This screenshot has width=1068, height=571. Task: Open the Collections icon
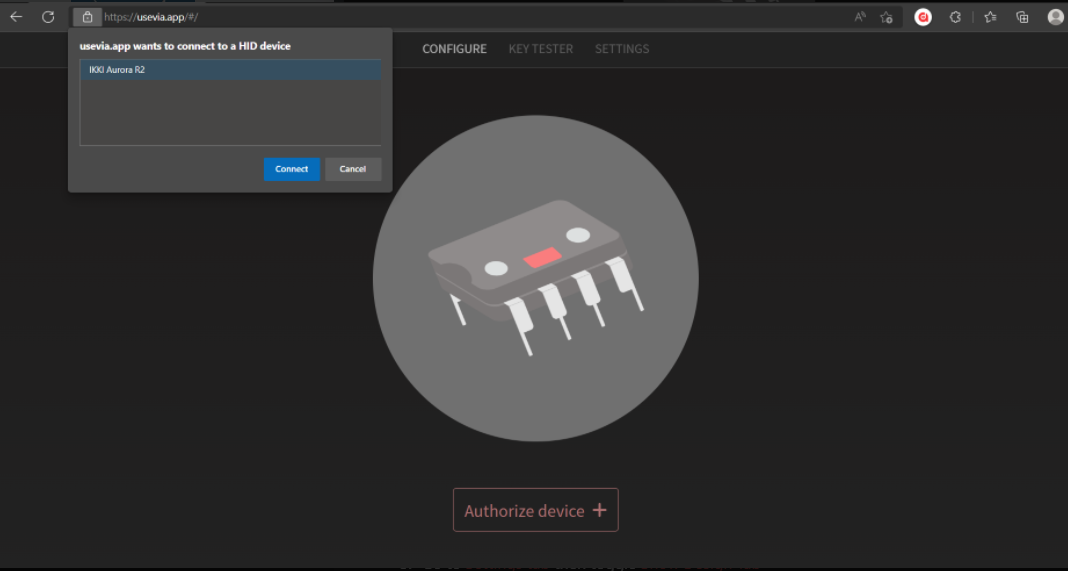(x=1022, y=17)
